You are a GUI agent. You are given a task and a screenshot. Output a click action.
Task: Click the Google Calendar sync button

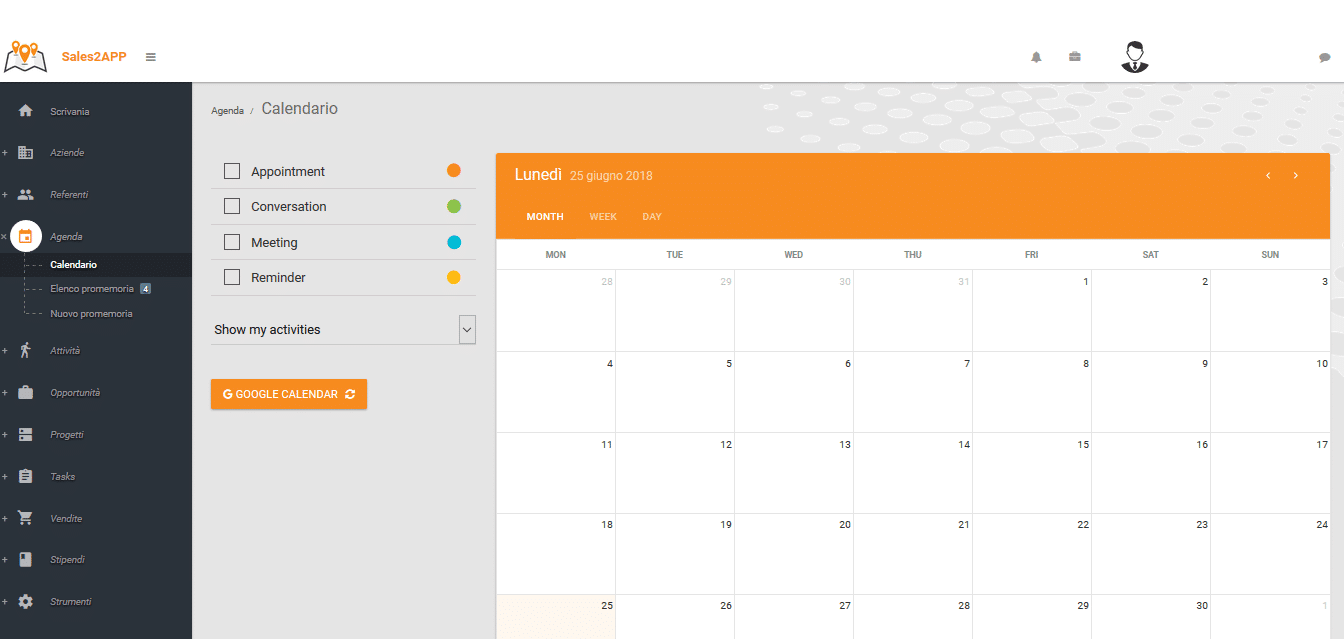tap(288, 394)
